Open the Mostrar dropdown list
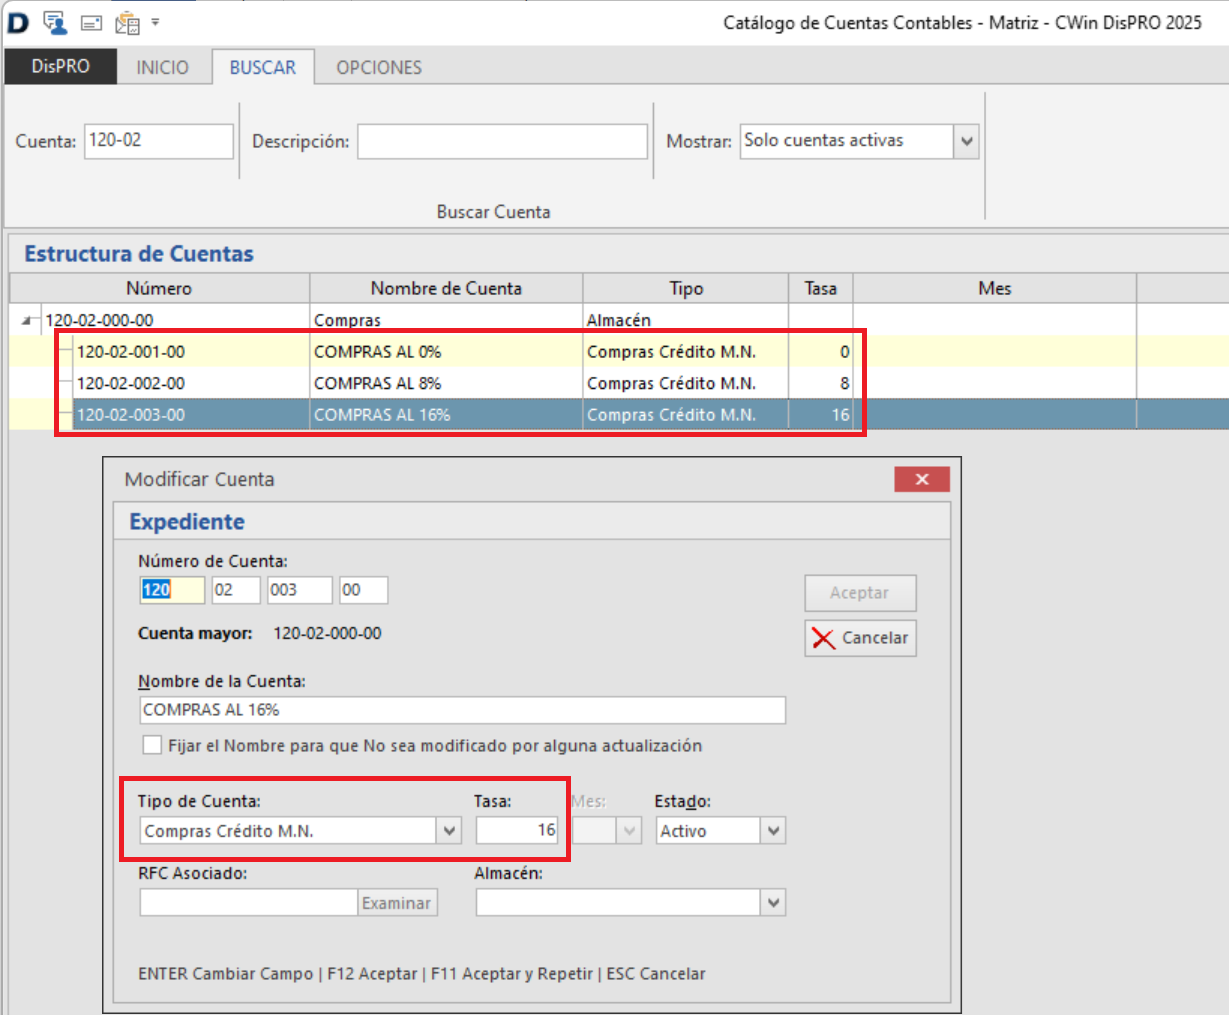 [966, 141]
